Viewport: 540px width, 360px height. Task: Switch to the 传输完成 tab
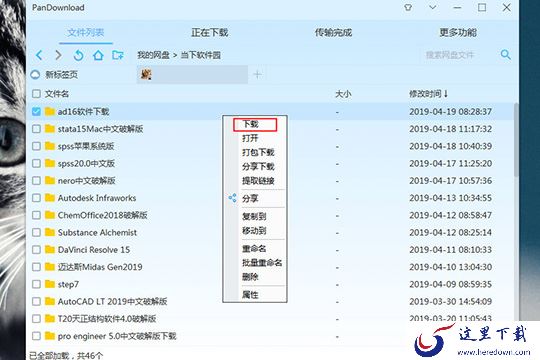(x=333, y=33)
